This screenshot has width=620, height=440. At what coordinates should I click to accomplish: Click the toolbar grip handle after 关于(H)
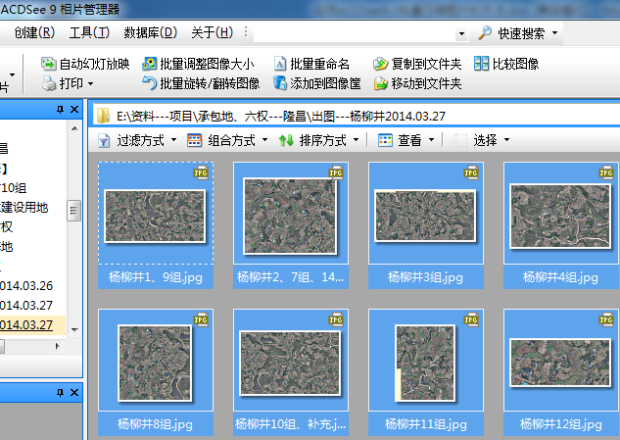[246, 32]
